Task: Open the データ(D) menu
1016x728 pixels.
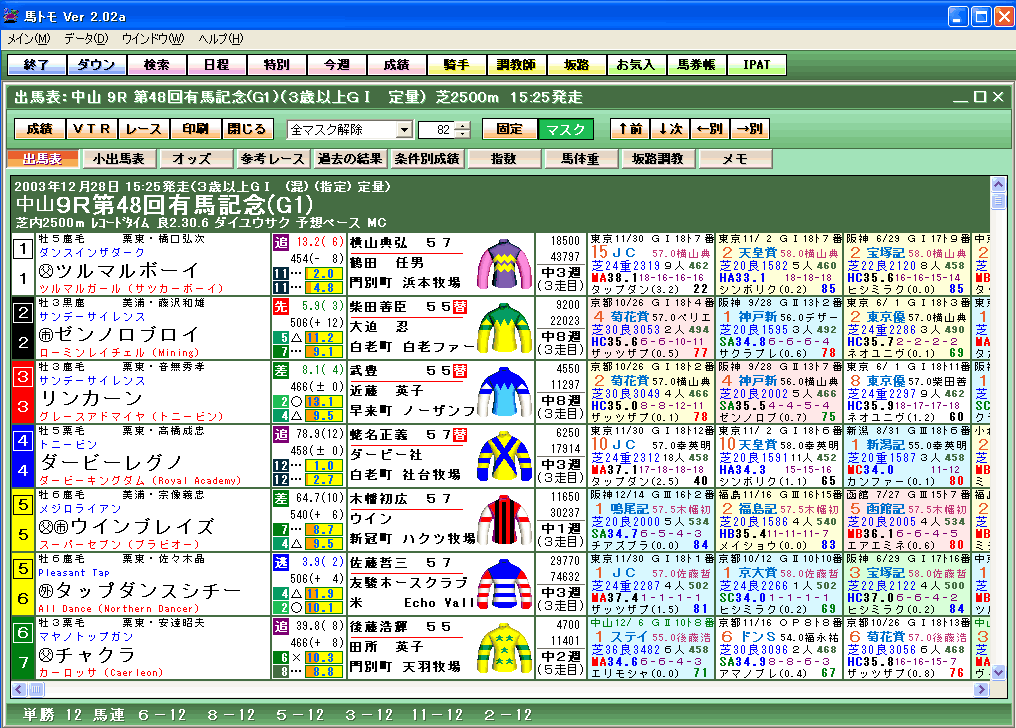Action: tap(85, 39)
